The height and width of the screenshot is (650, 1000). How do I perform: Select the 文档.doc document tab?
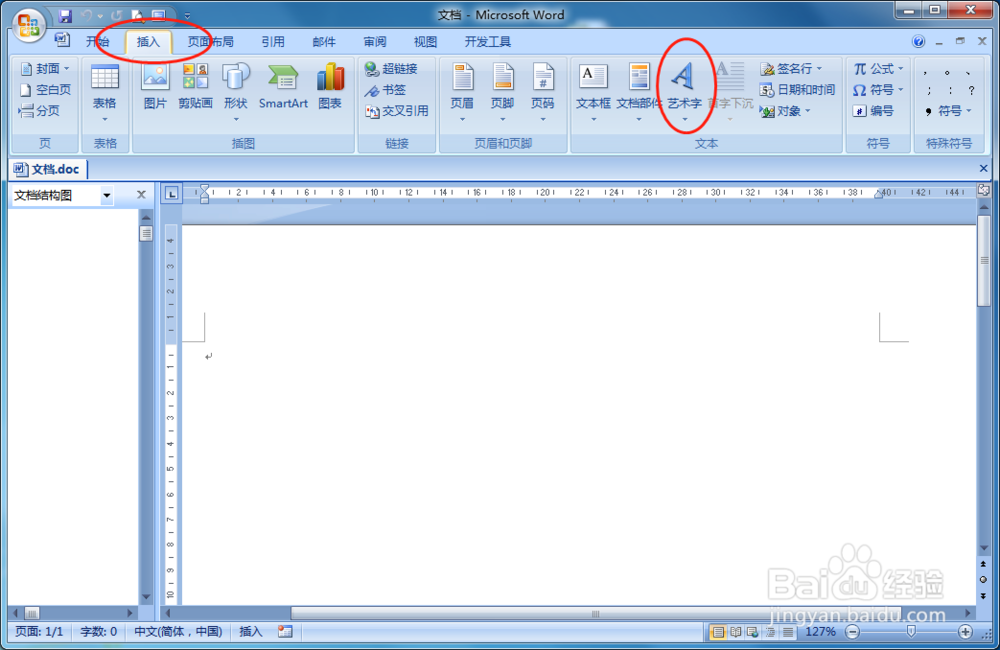tap(48, 169)
